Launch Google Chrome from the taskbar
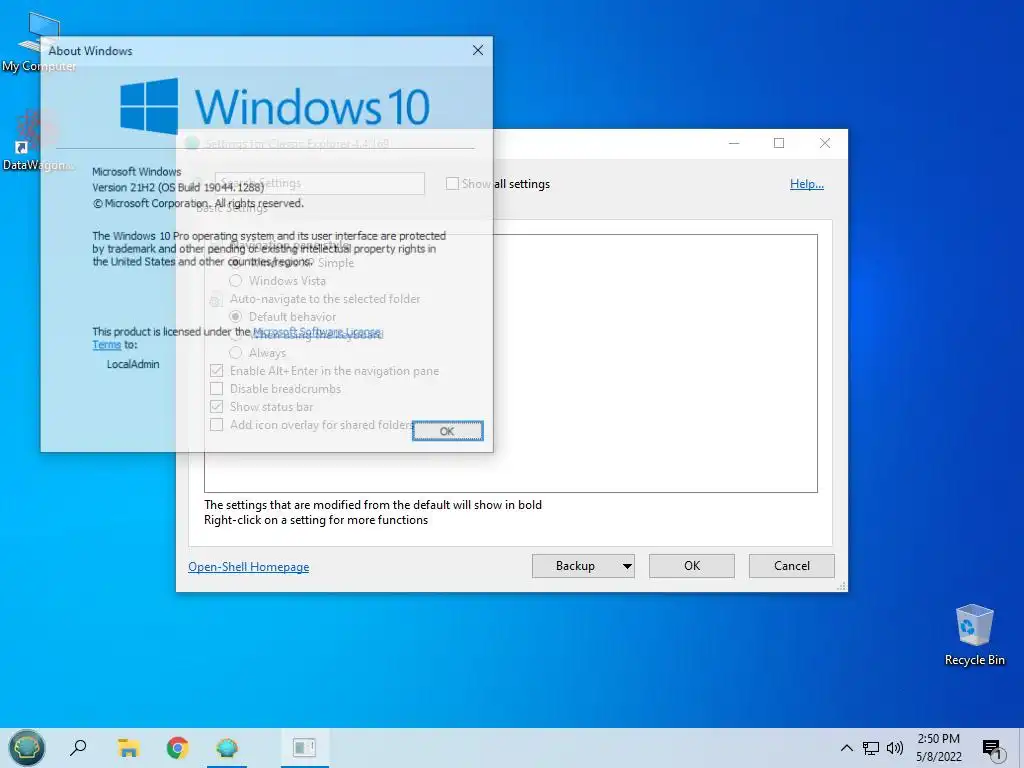 pos(178,748)
